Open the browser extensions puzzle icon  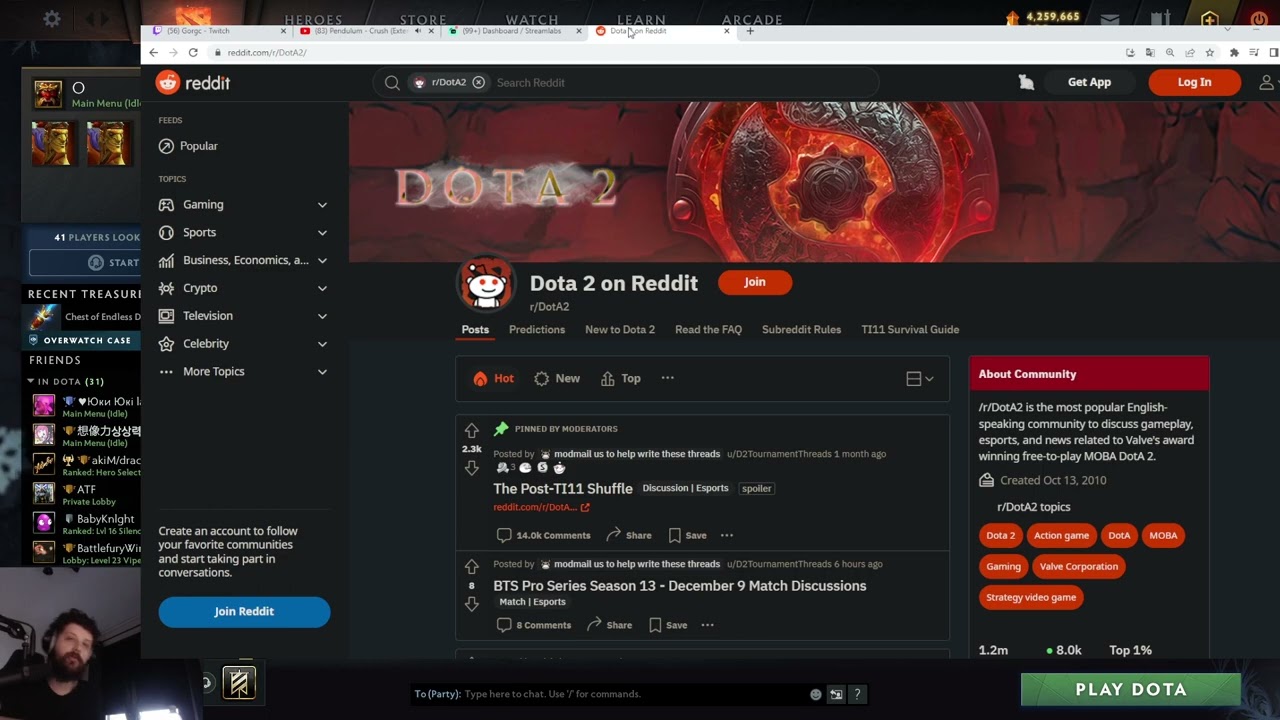[1234, 52]
